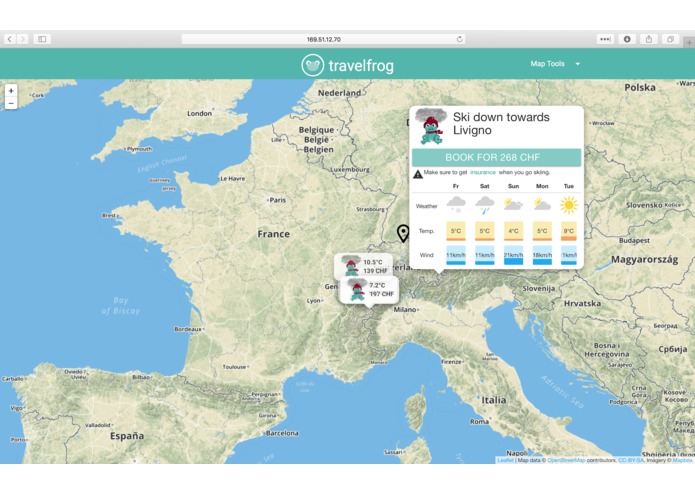Click the Paris label on the map

(x=277, y=200)
